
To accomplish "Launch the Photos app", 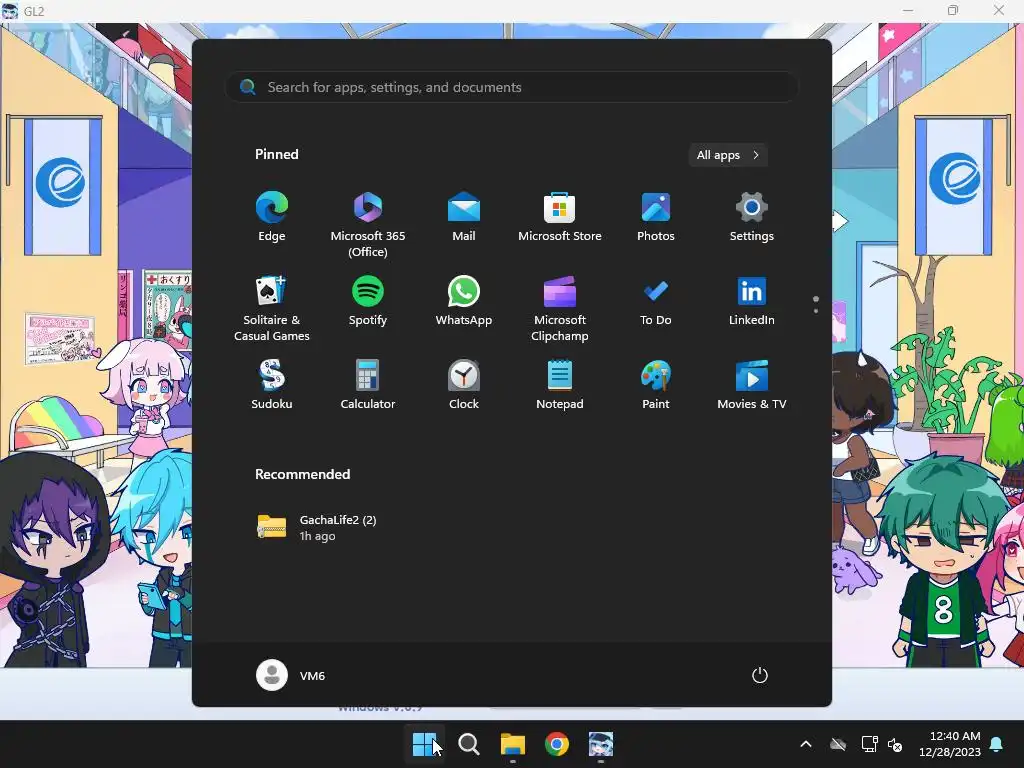I will point(656,217).
